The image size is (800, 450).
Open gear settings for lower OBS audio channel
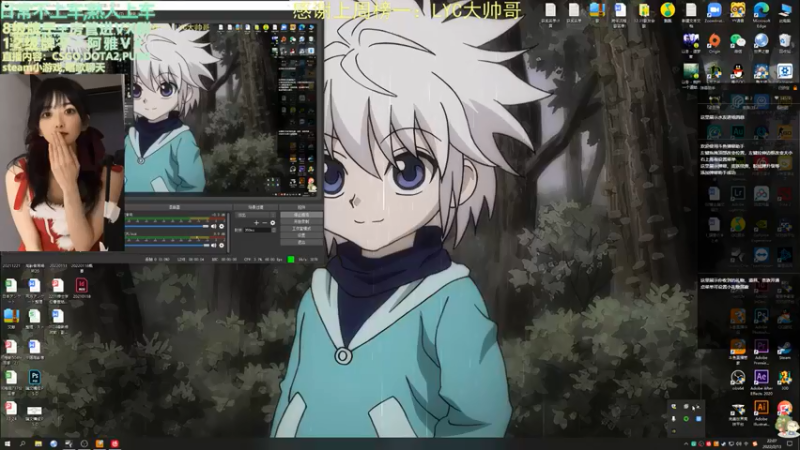coord(221,245)
